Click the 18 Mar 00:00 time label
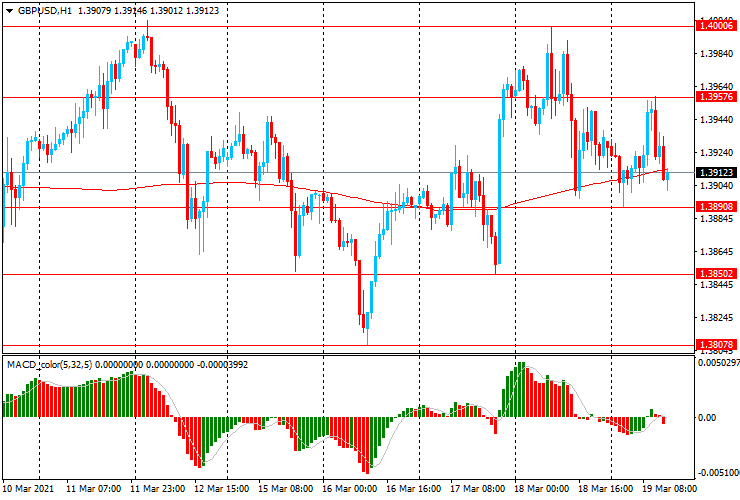The width and height of the screenshot is (740, 500). coord(545,491)
